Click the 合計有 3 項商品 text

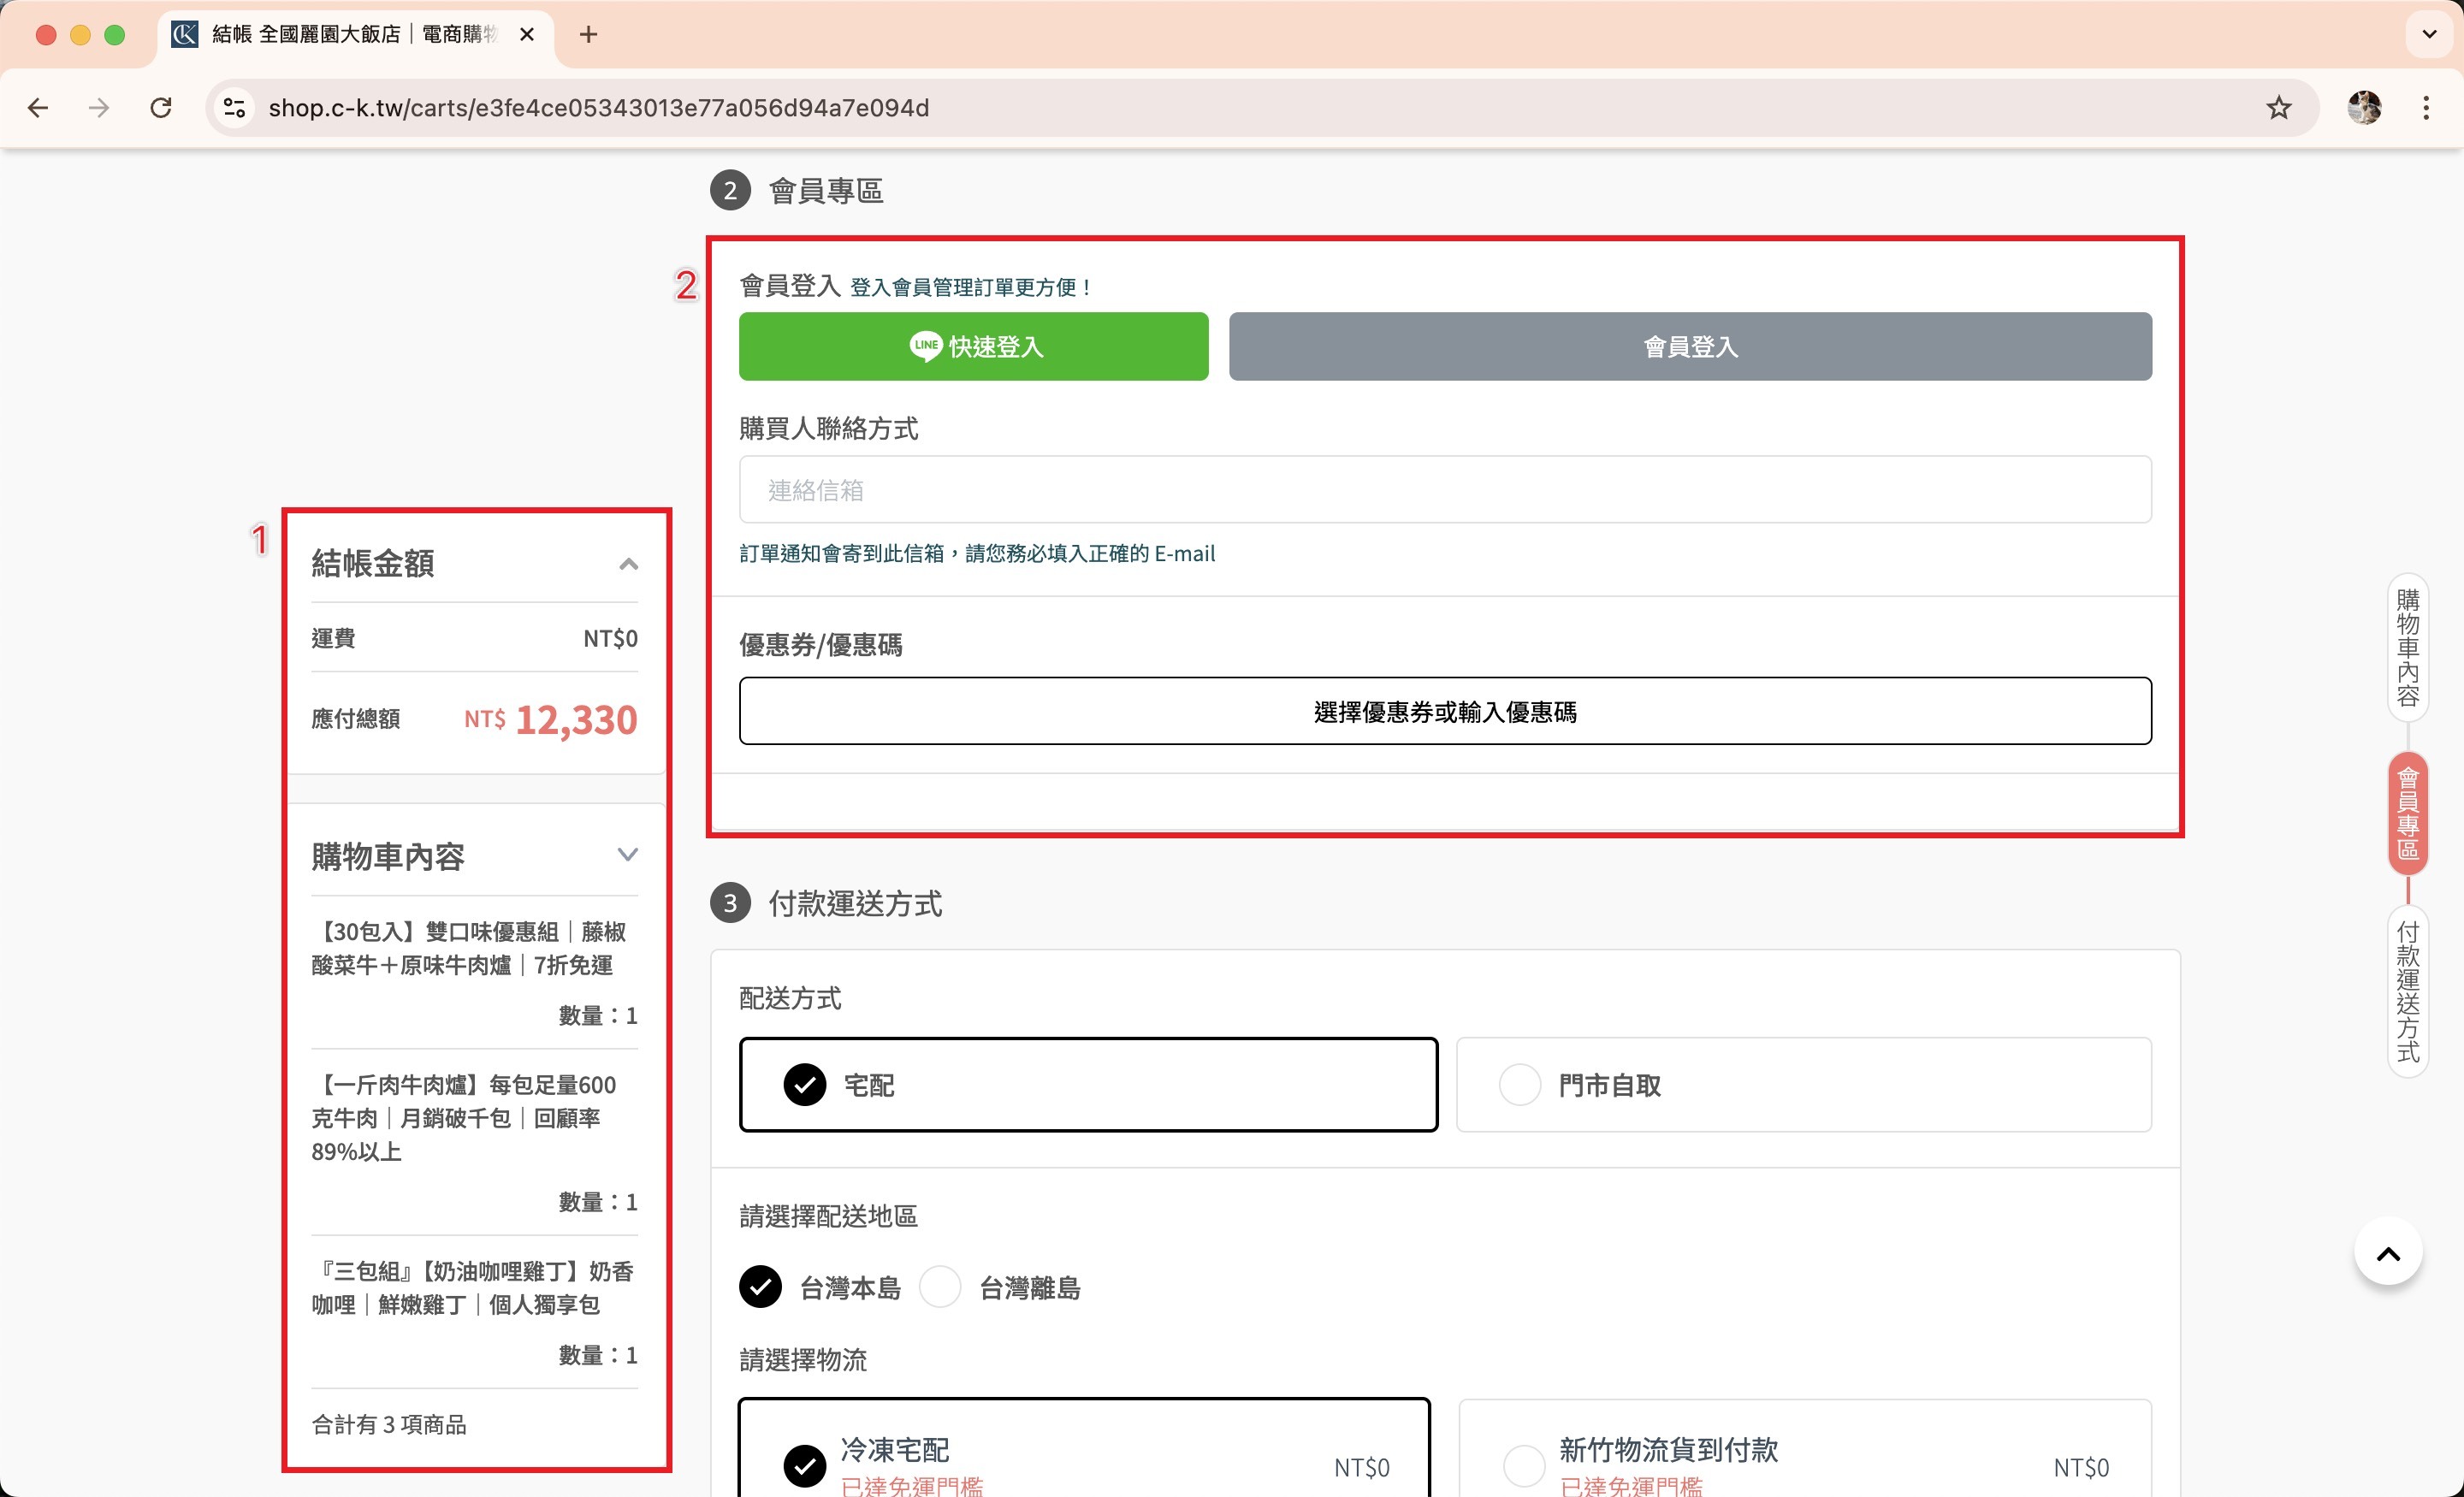(389, 1424)
